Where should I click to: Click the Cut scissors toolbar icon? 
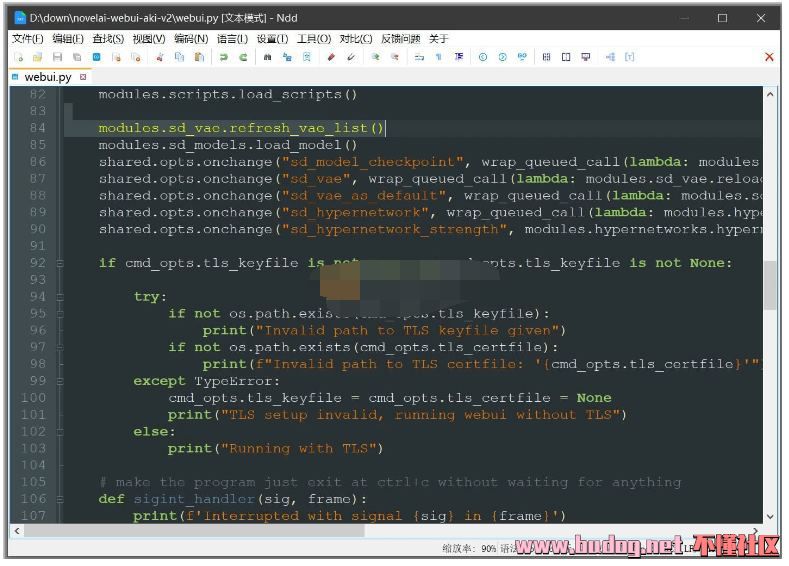coord(160,58)
